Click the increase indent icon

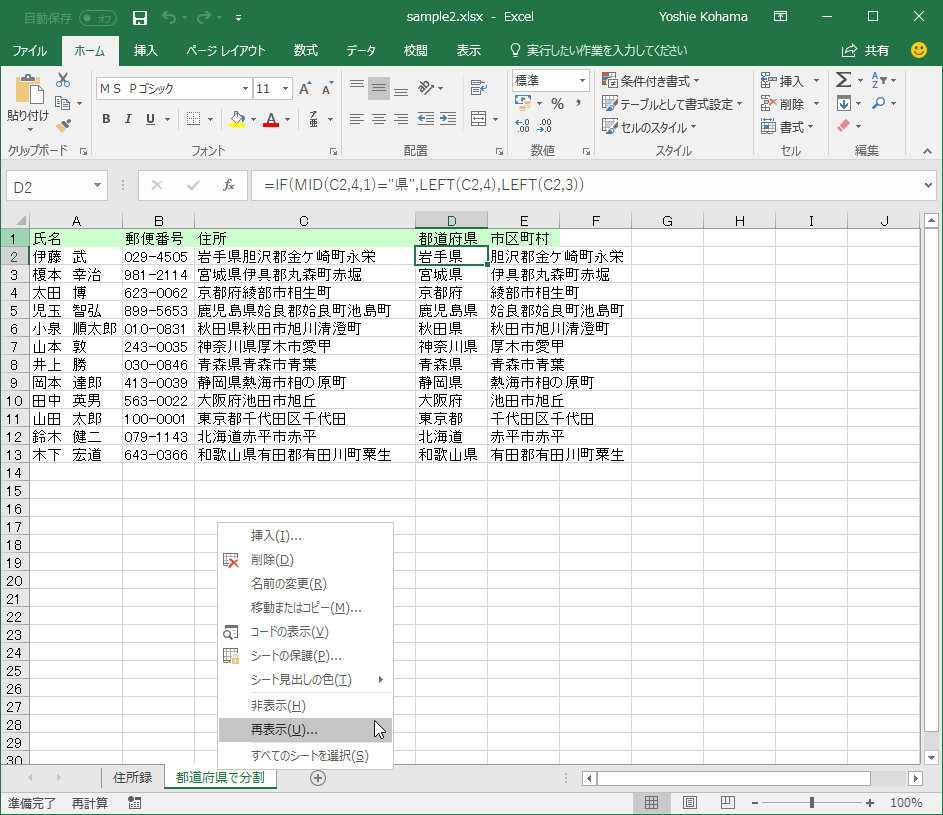coord(448,119)
